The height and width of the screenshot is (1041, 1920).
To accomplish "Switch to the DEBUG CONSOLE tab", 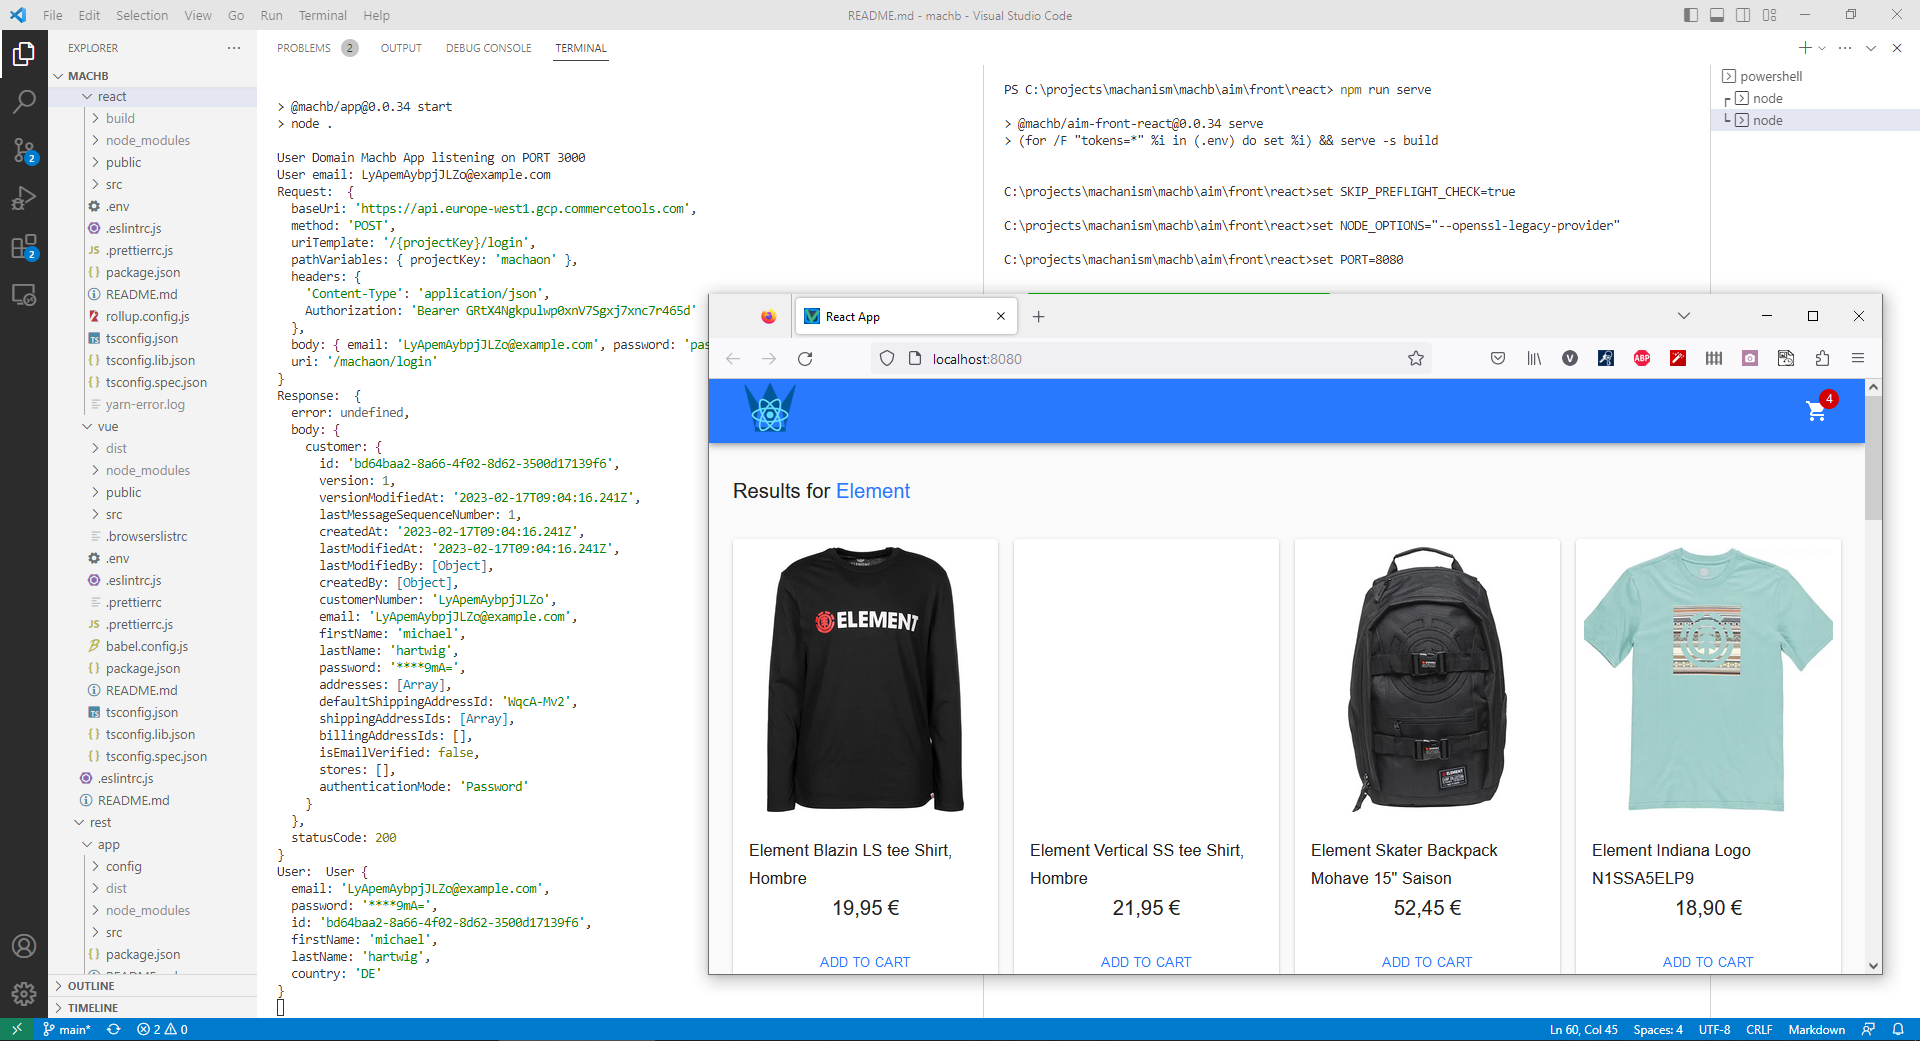I will coord(488,48).
